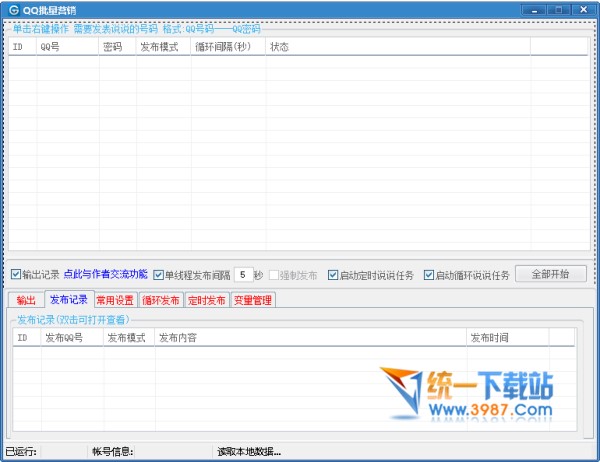The image size is (600, 462).
Task: Minimize the QQ批量营销 window
Action: tap(534, 10)
